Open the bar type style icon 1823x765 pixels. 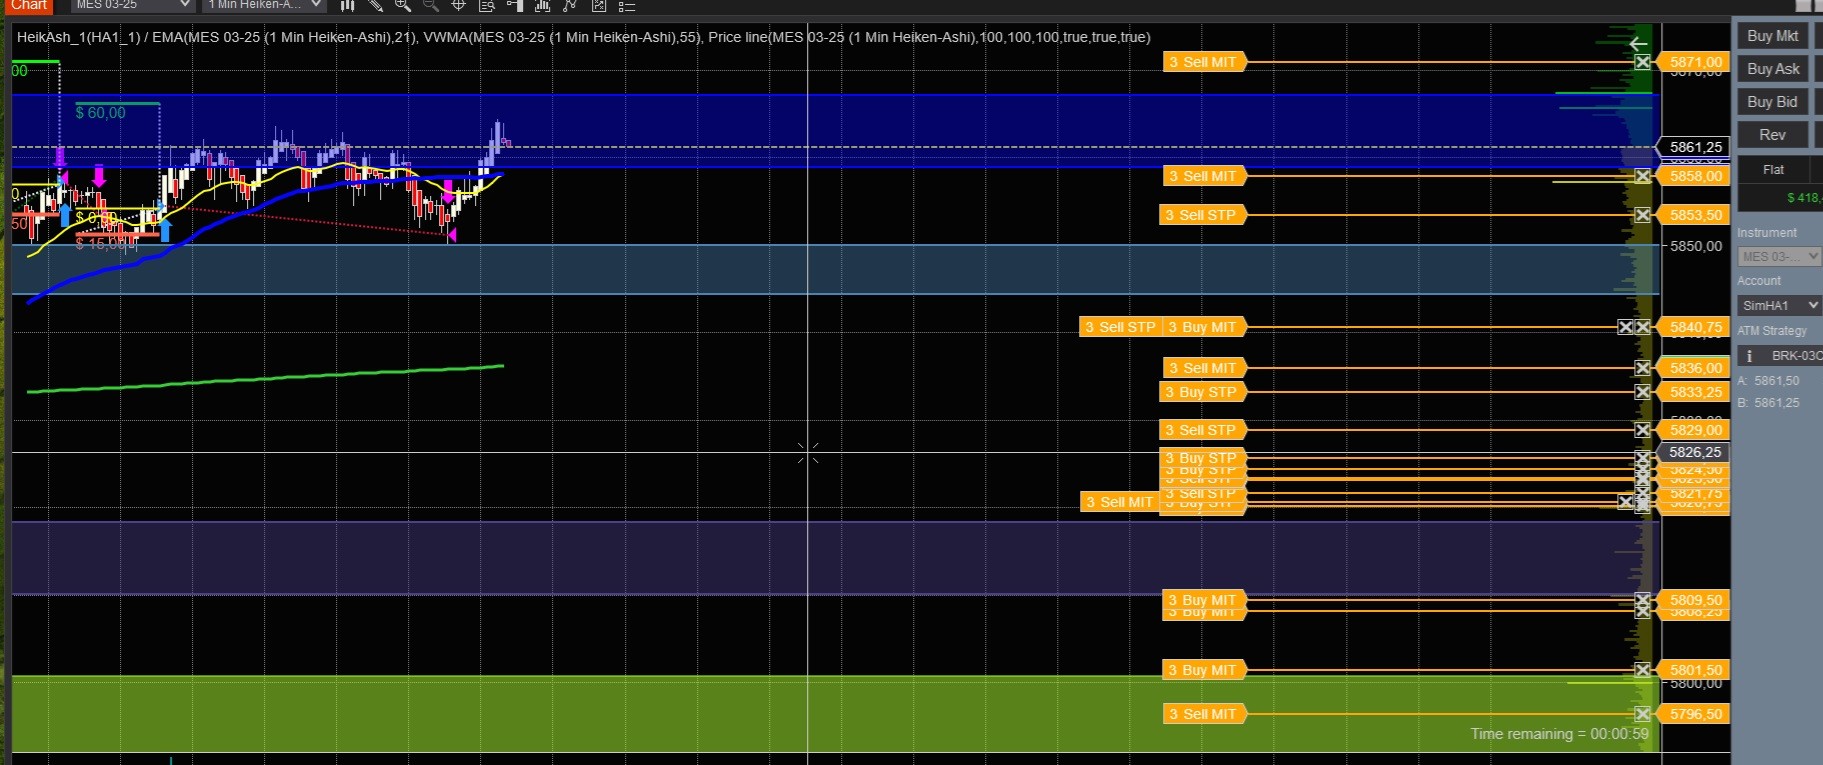pyautogui.click(x=347, y=6)
